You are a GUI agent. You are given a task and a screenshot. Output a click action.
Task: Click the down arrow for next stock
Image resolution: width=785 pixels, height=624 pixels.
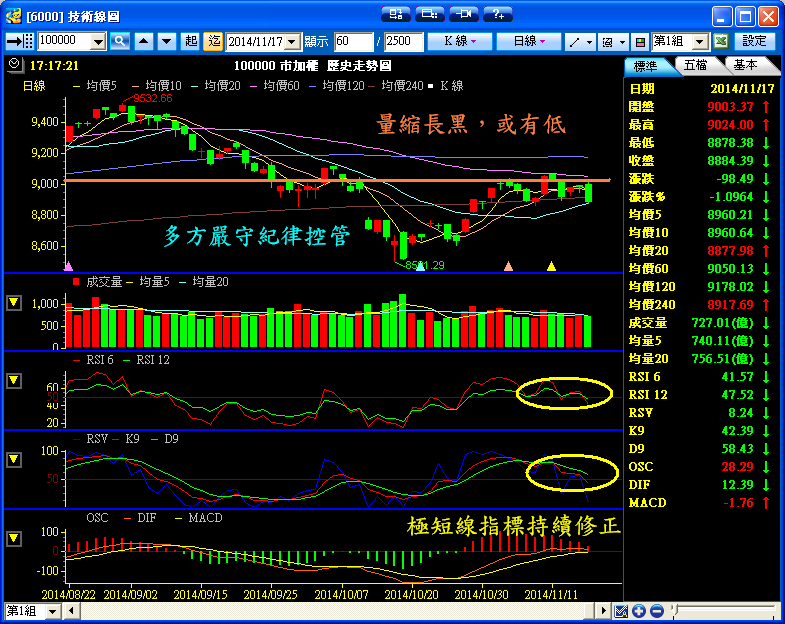pyautogui.click(x=165, y=41)
